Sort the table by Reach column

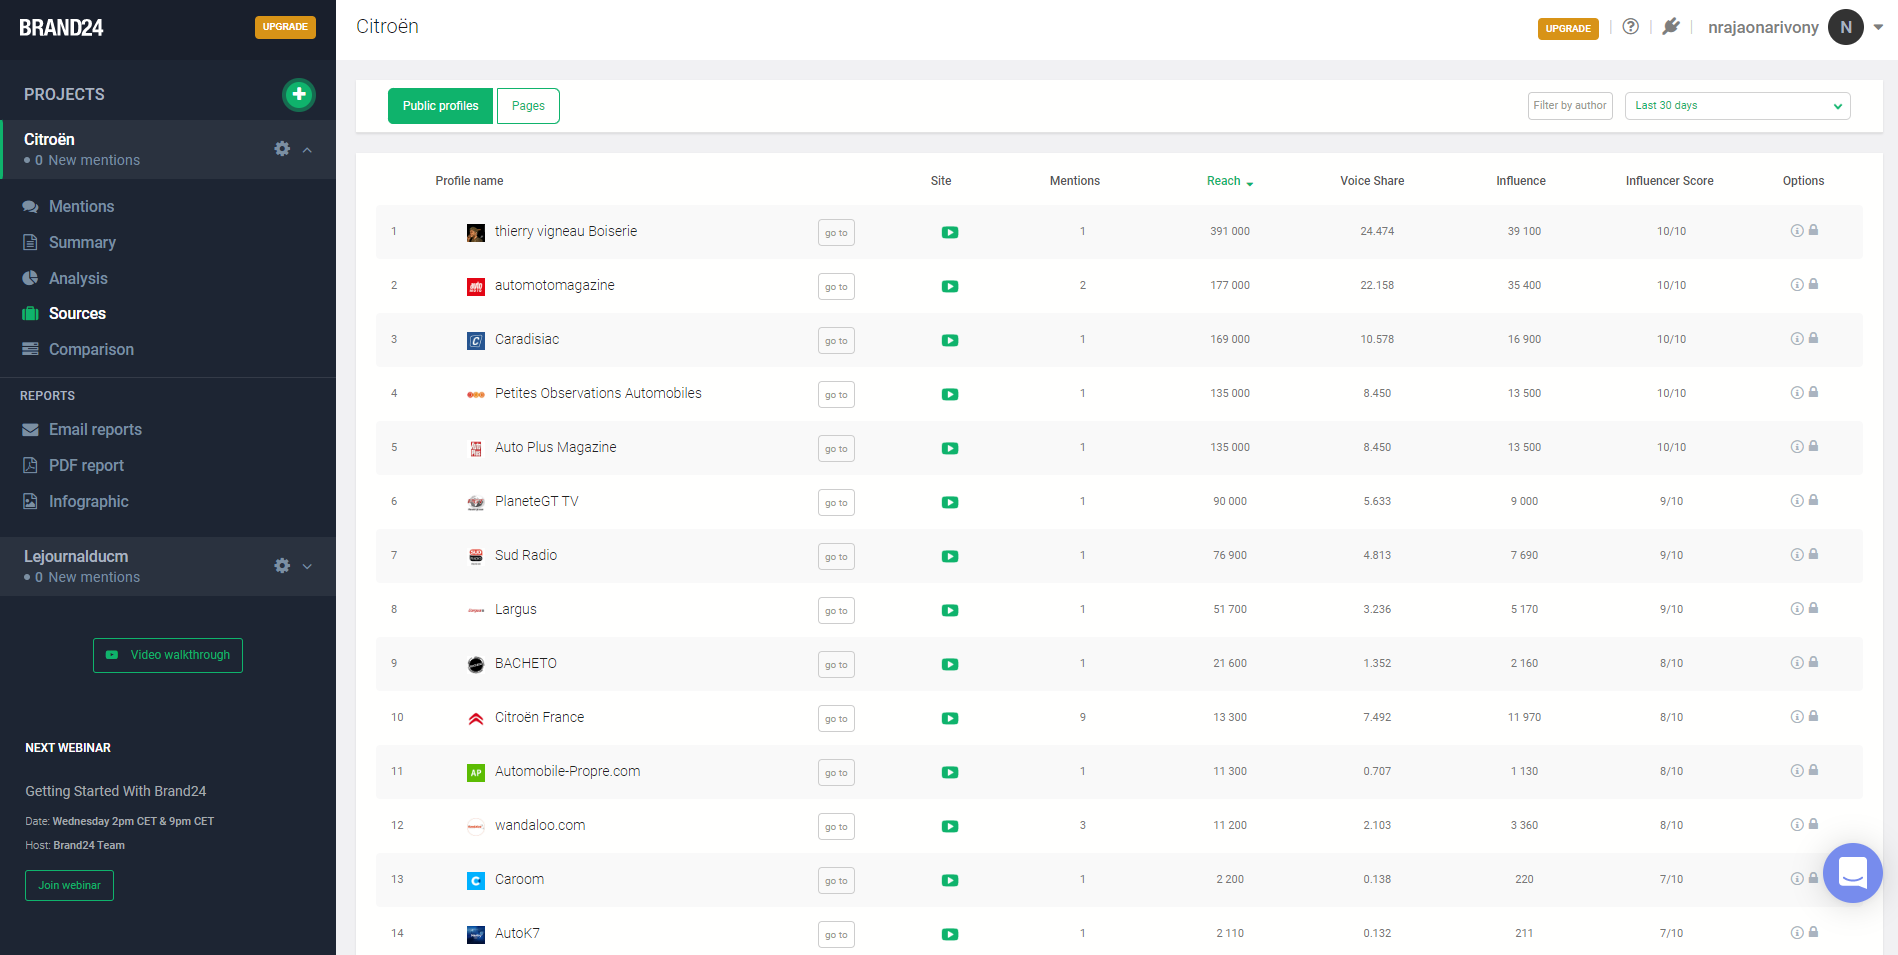tap(1229, 181)
